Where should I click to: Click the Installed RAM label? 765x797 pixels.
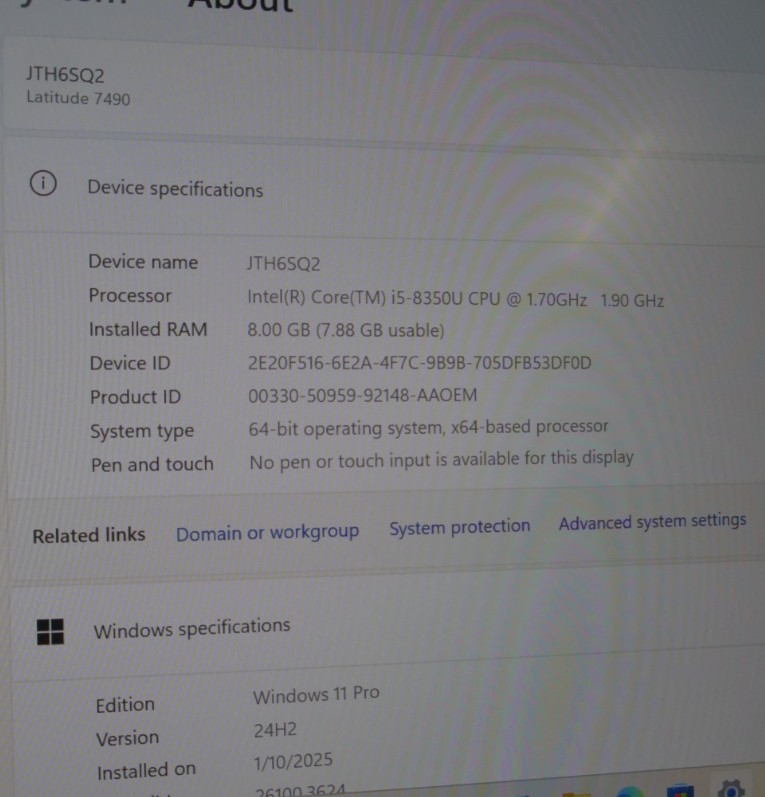pyautogui.click(x=148, y=329)
